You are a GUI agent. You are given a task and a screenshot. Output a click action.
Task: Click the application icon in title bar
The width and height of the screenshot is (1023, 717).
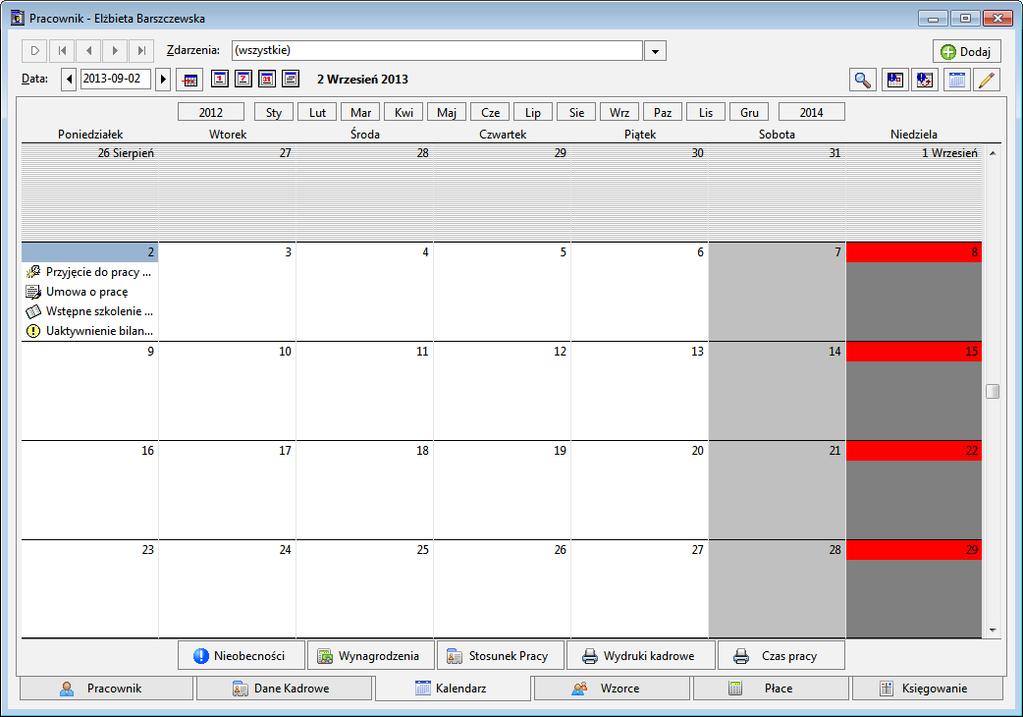(x=18, y=18)
